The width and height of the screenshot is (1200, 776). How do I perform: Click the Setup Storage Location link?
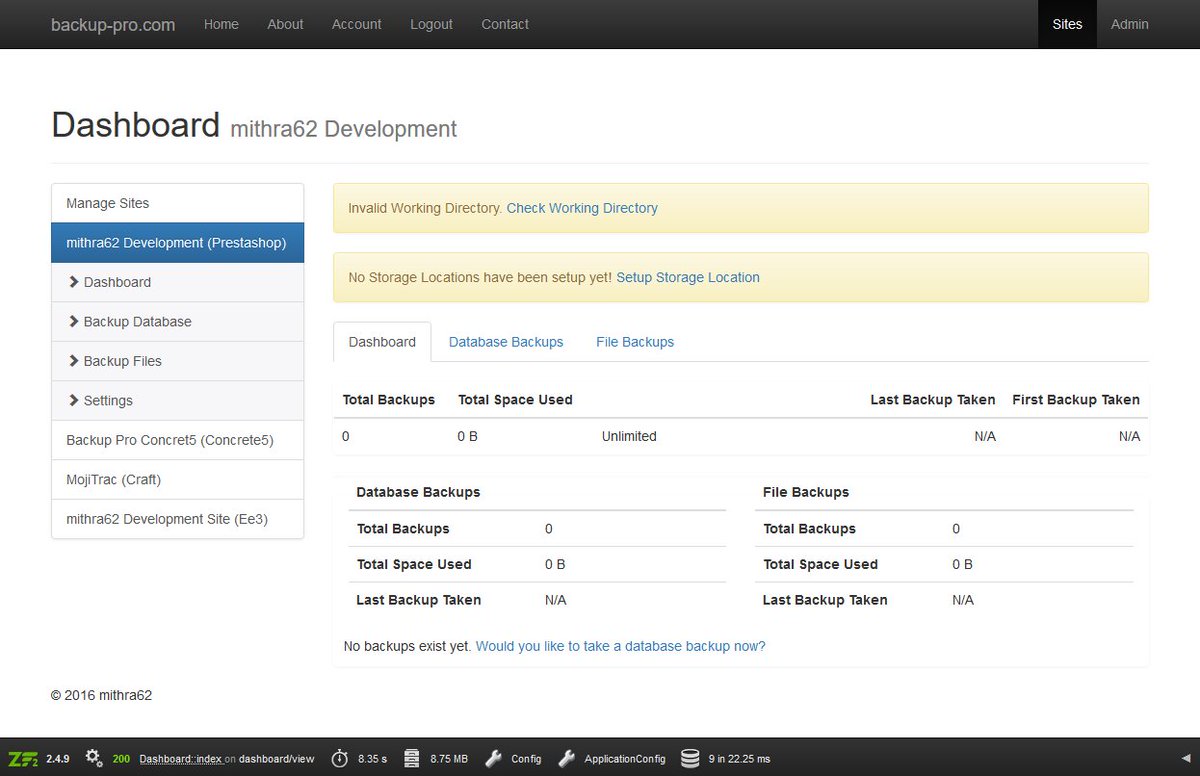click(688, 277)
